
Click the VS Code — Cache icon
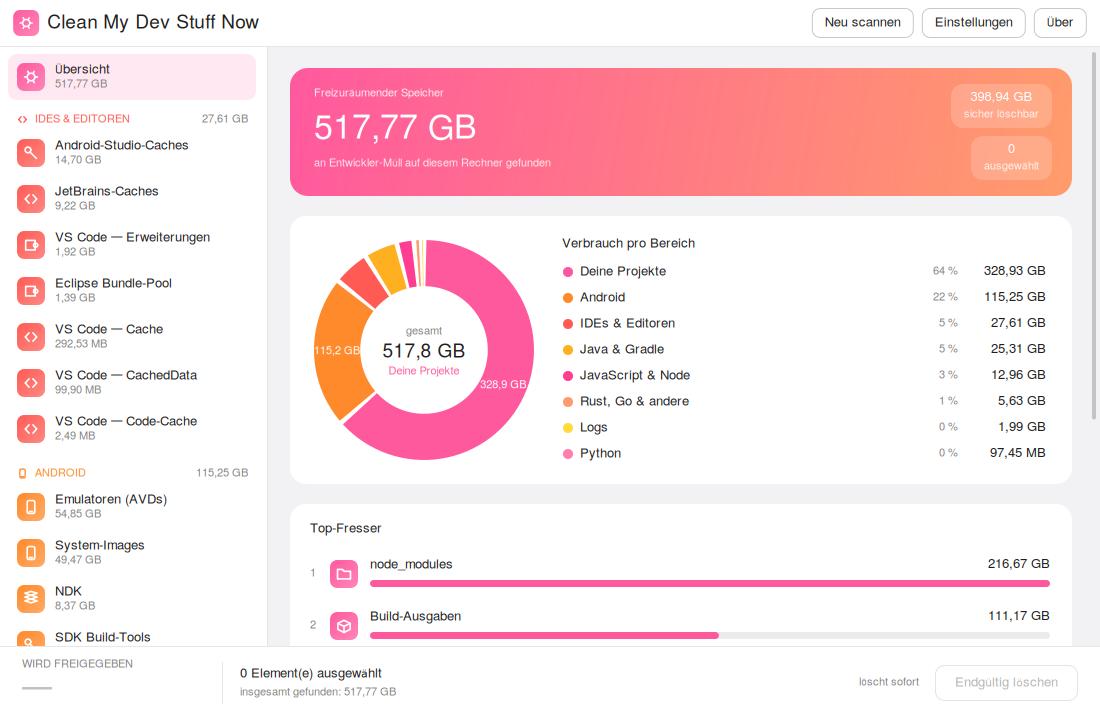(x=31, y=337)
